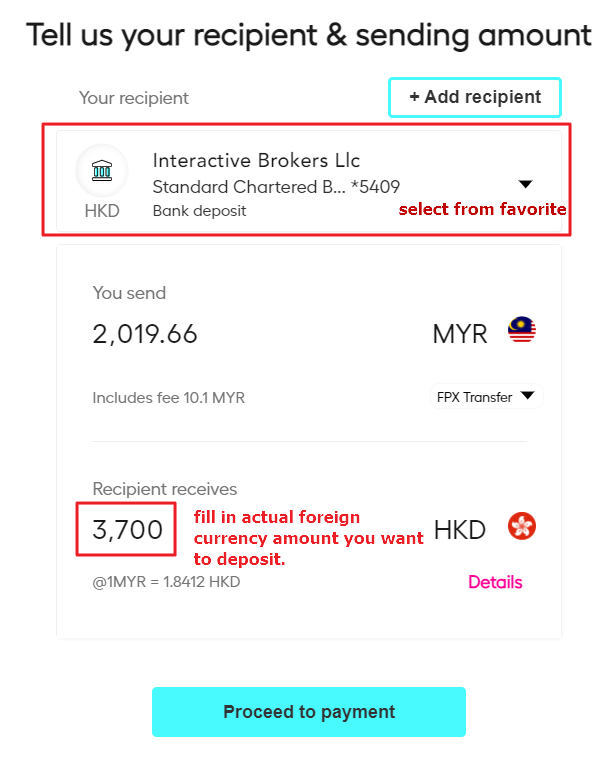The image size is (609, 764).
Task: Click the Hong Kong flag icon
Action: coord(522,526)
